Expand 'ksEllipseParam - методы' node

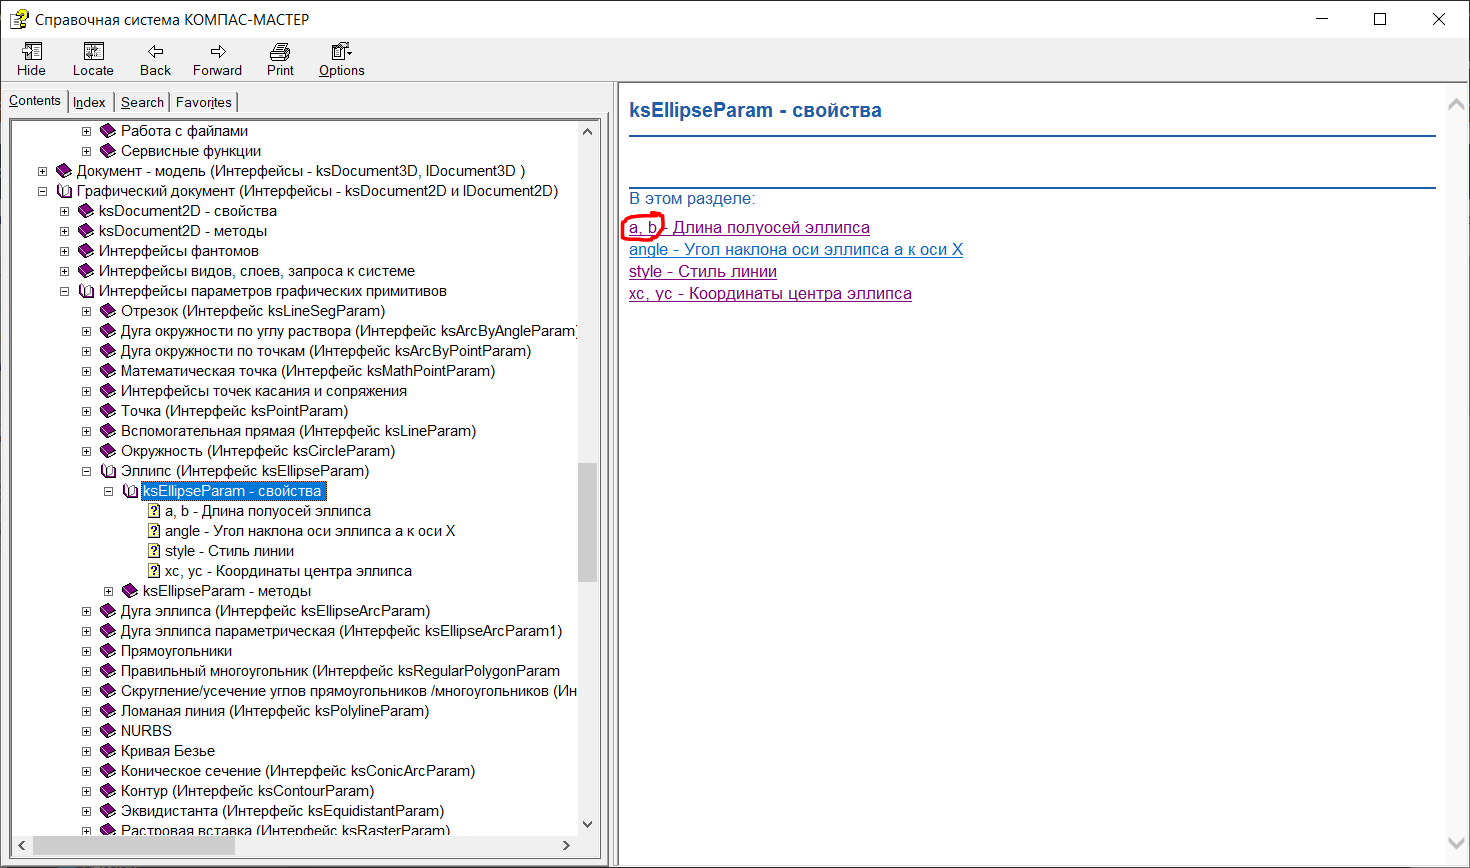point(108,591)
